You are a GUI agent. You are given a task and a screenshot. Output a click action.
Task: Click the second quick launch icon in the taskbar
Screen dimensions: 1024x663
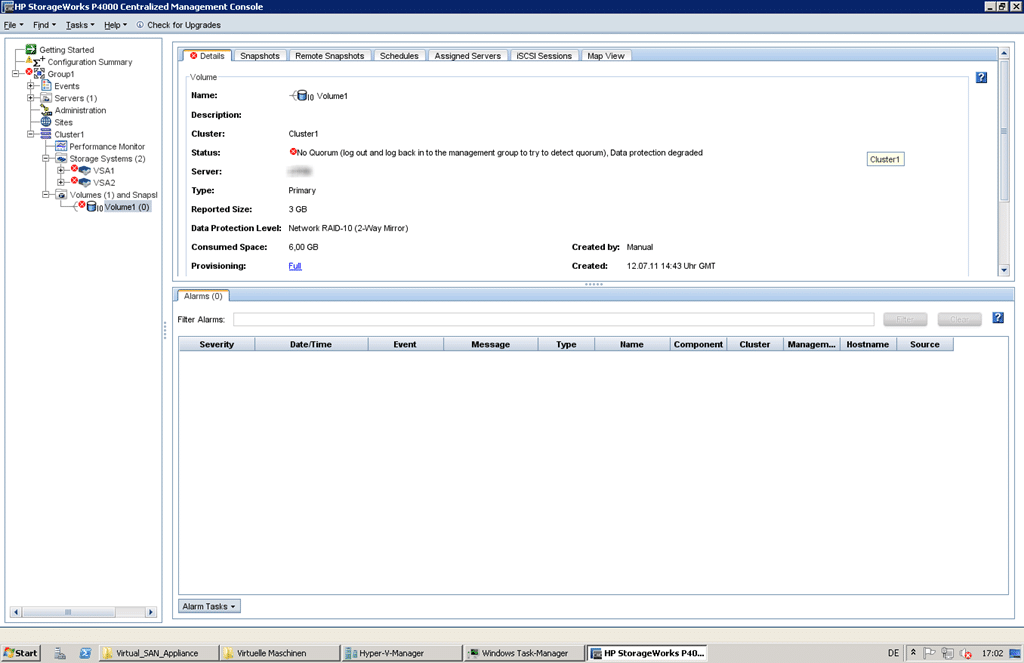(85, 653)
